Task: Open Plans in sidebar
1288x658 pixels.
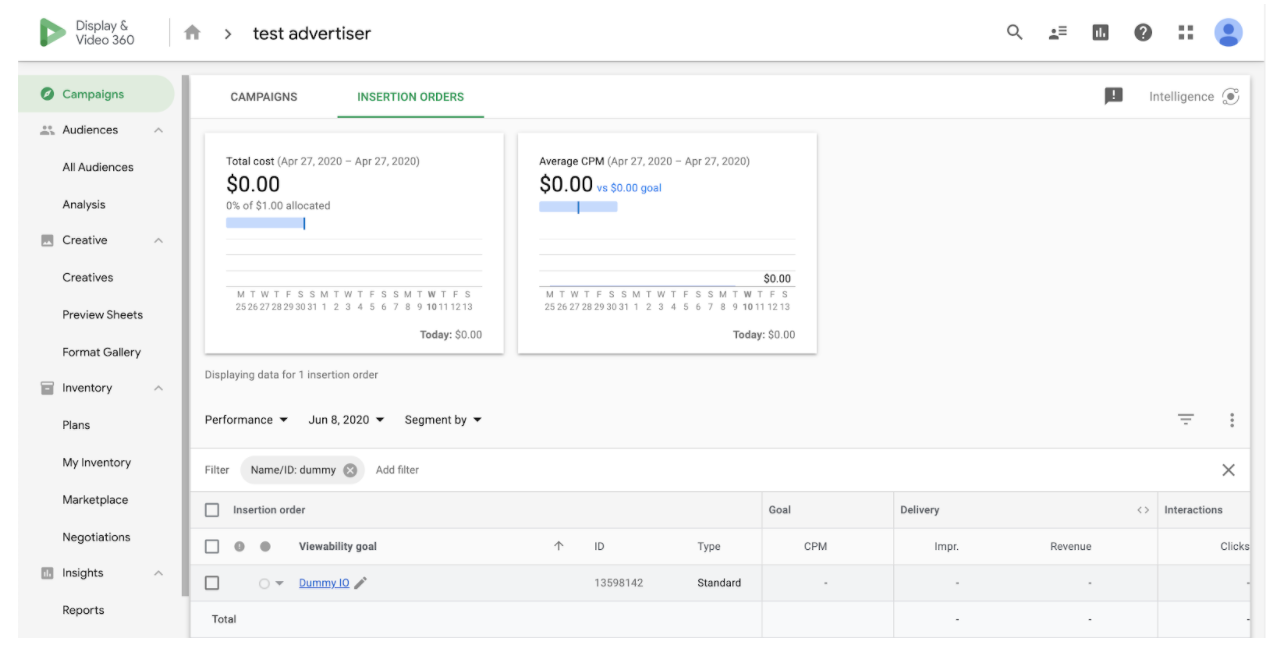Action: tap(76, 425)
